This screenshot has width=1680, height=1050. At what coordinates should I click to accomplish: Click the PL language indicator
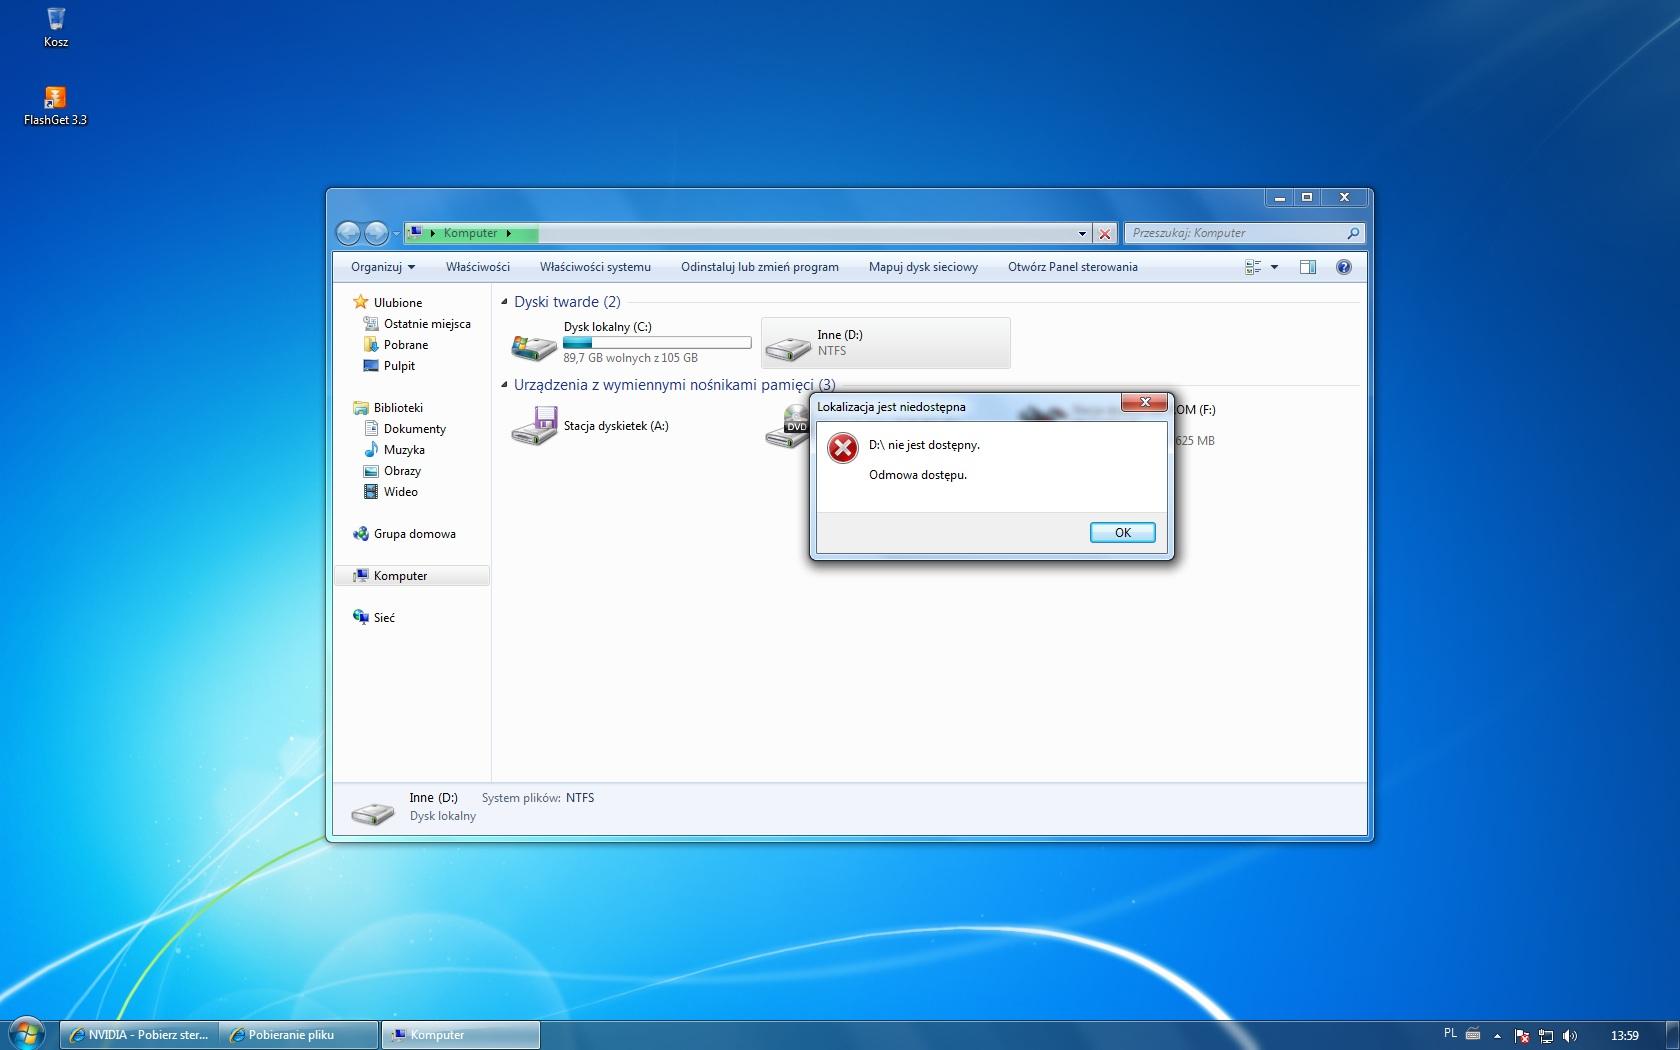[x=1450, y=1034]
